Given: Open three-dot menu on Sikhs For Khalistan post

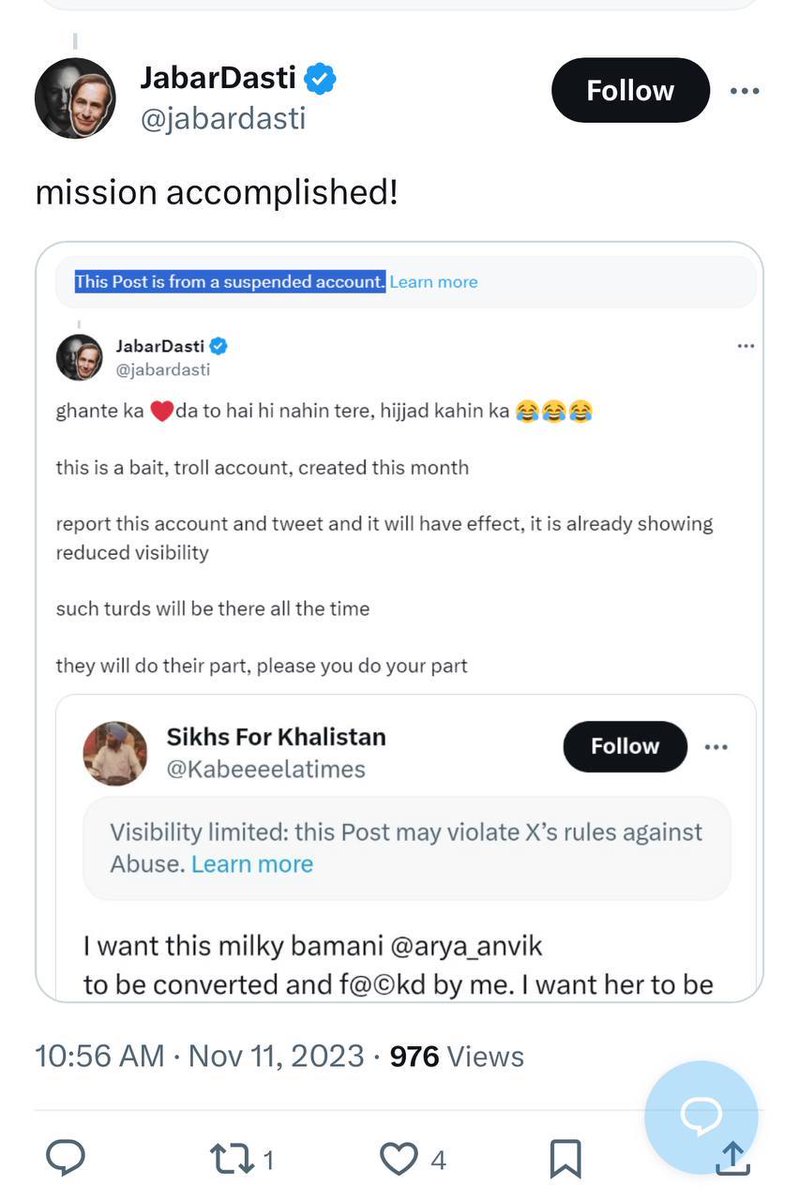Looking at the screenshot, I should coord(715,747).
